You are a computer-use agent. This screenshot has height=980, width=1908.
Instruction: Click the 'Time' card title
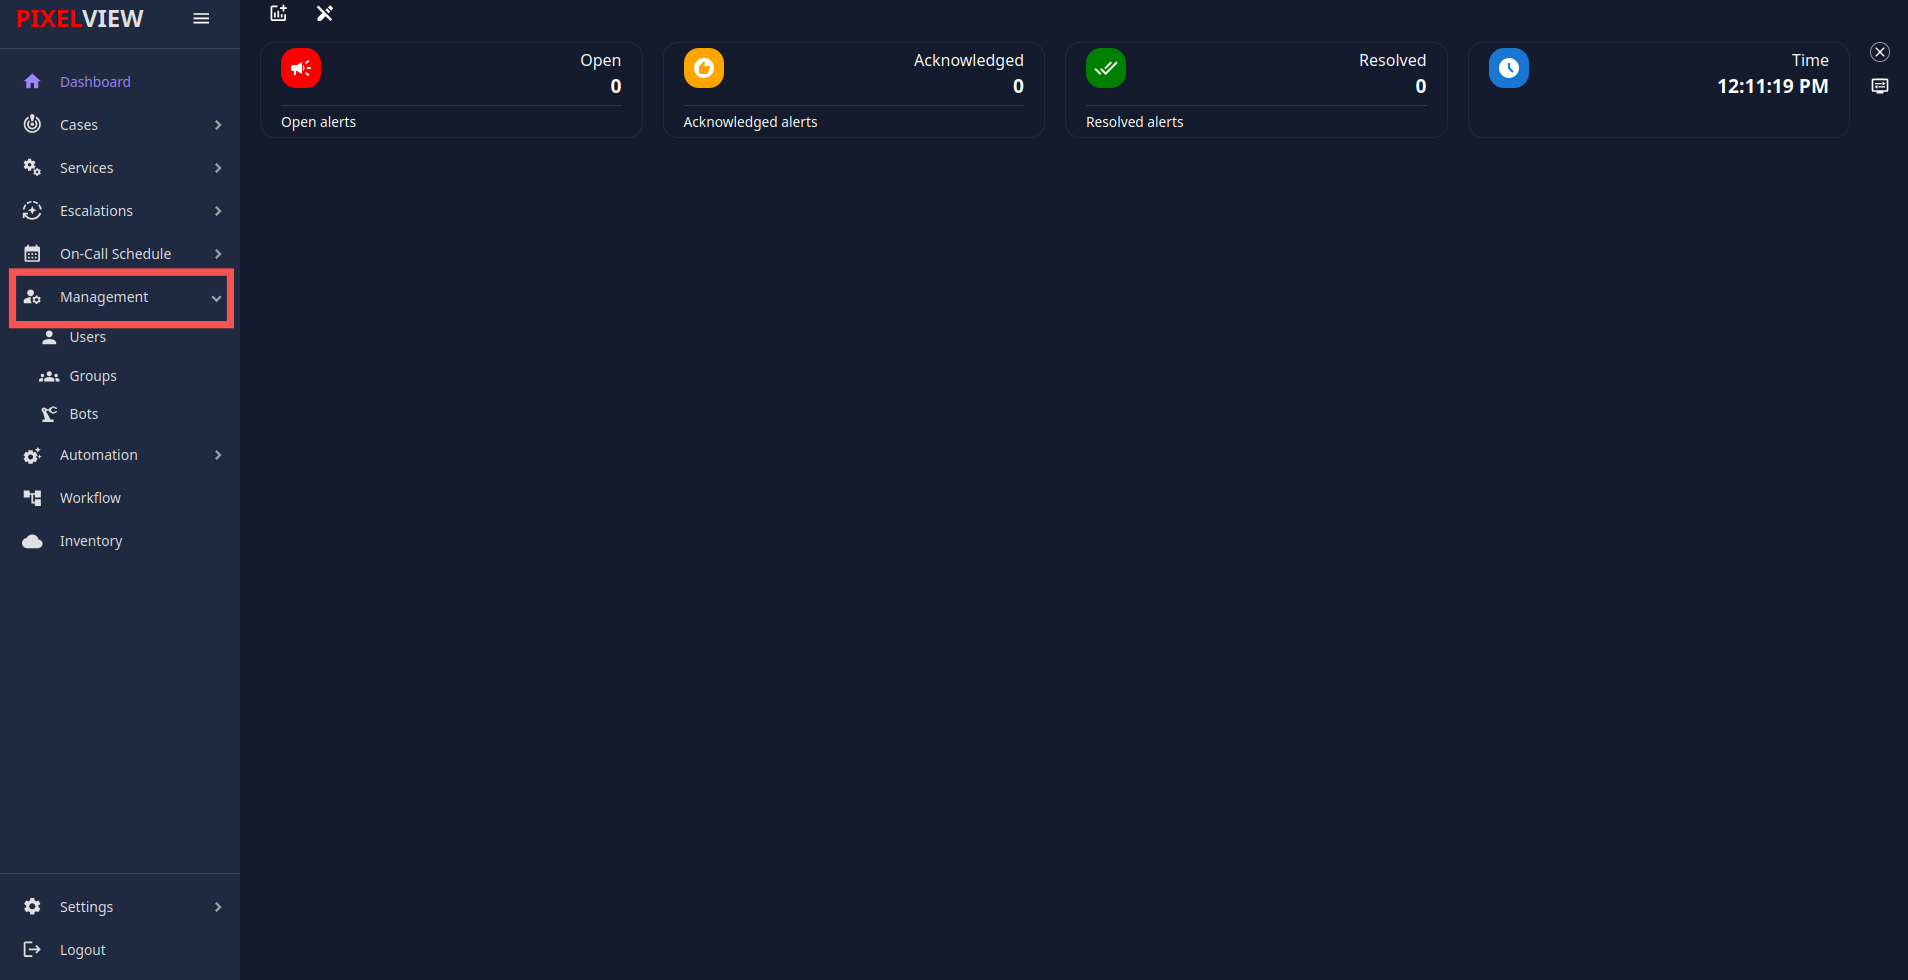pos(1809,60)
